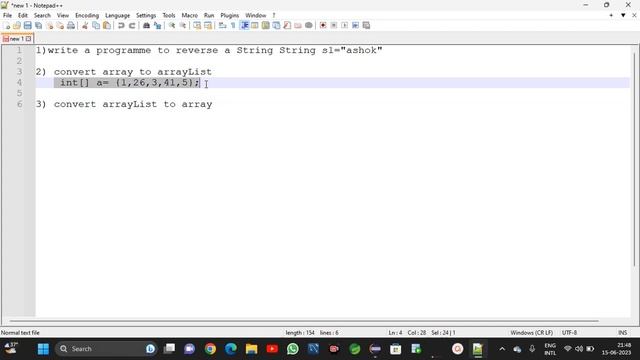Toggle Word Wrap in toolbar
The image size is (640, 360).
[222, 25]
